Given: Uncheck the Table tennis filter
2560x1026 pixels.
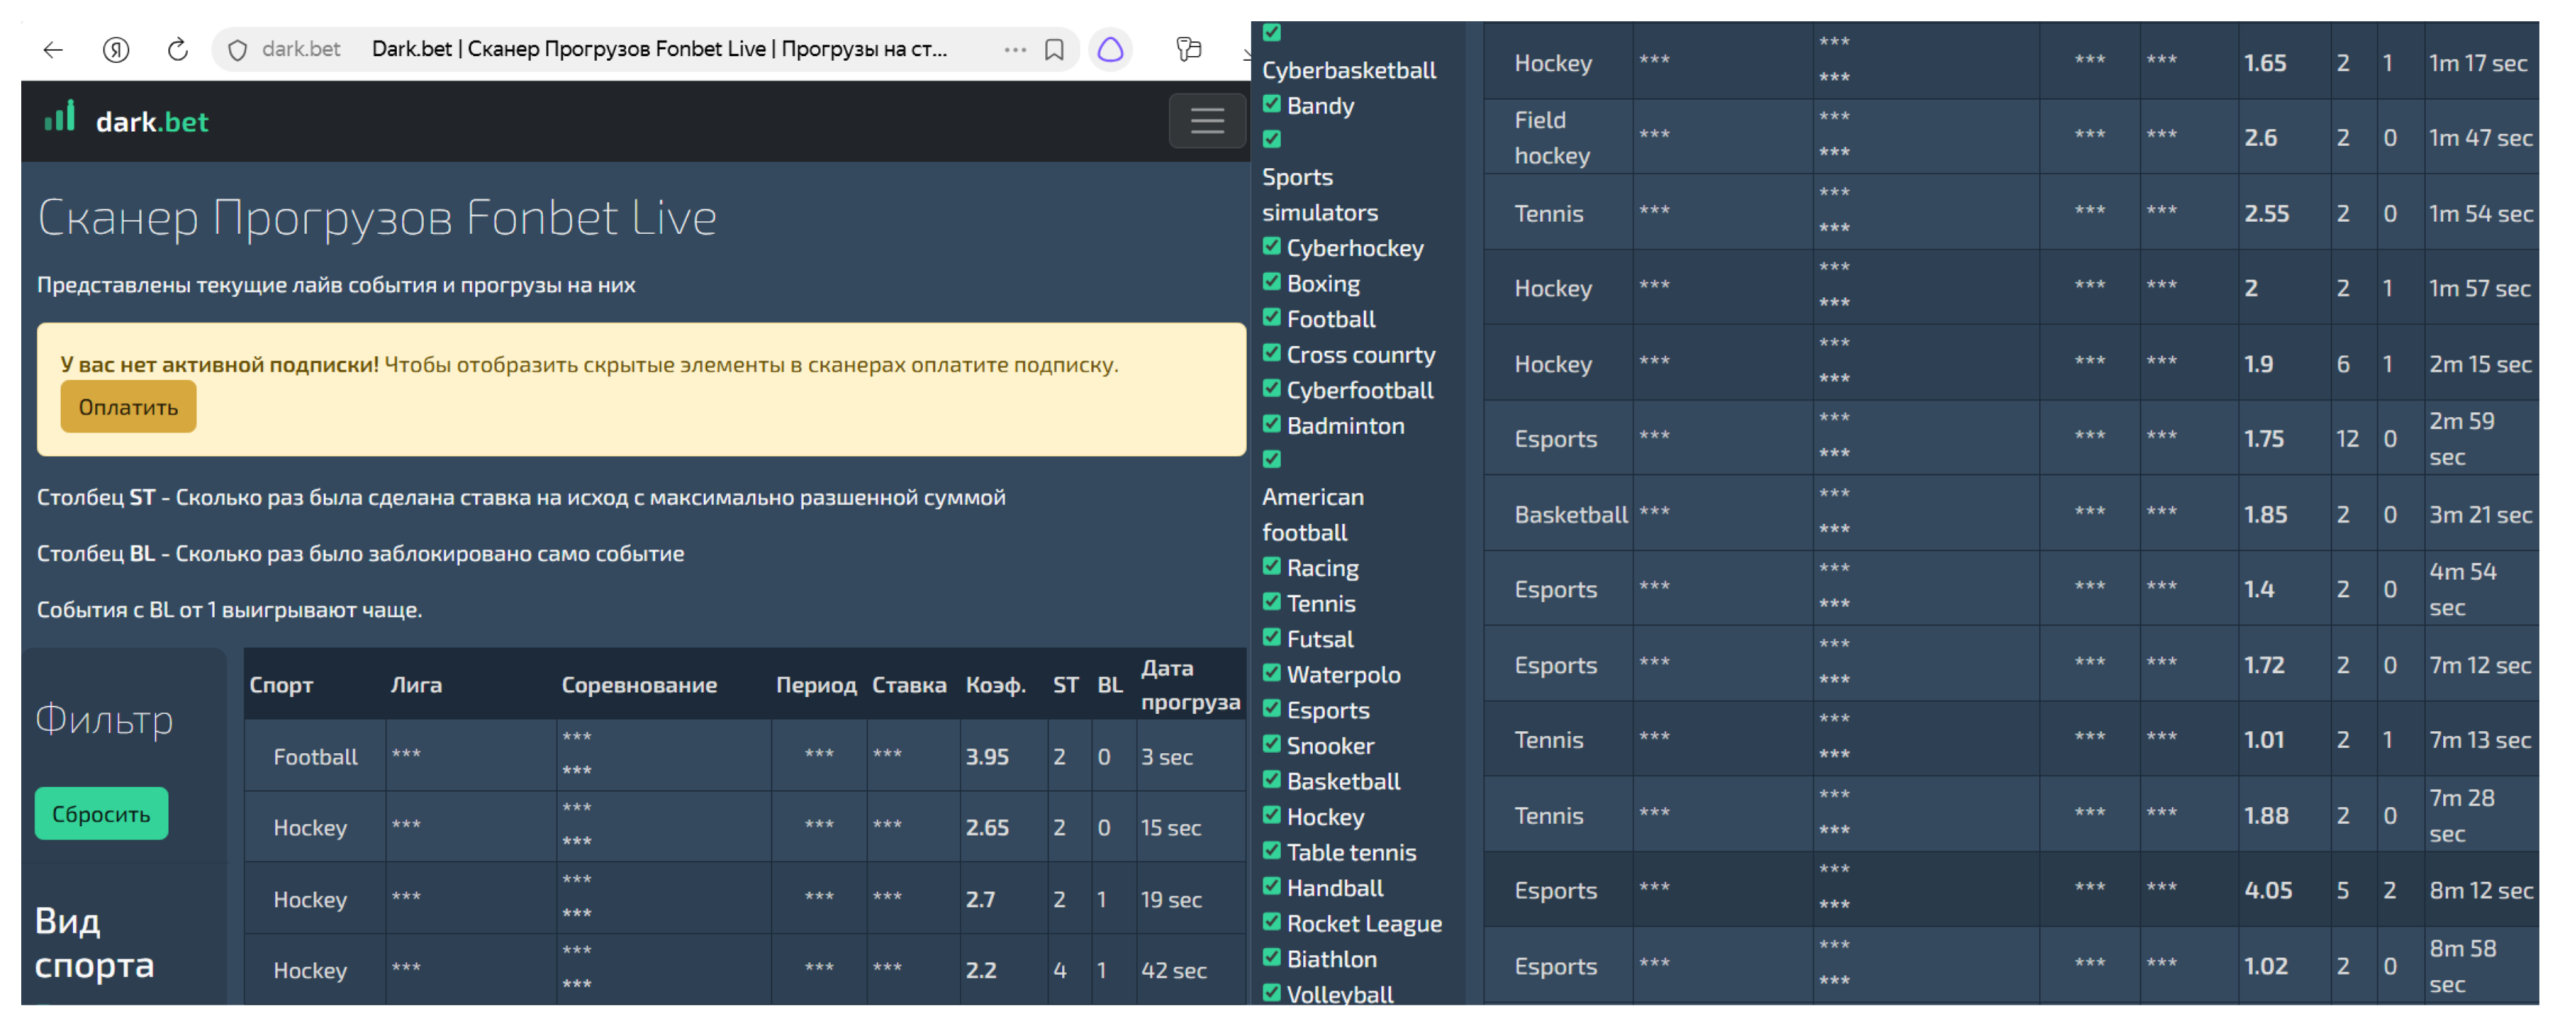Looking at the screenshot, I should coord(1272,851).
